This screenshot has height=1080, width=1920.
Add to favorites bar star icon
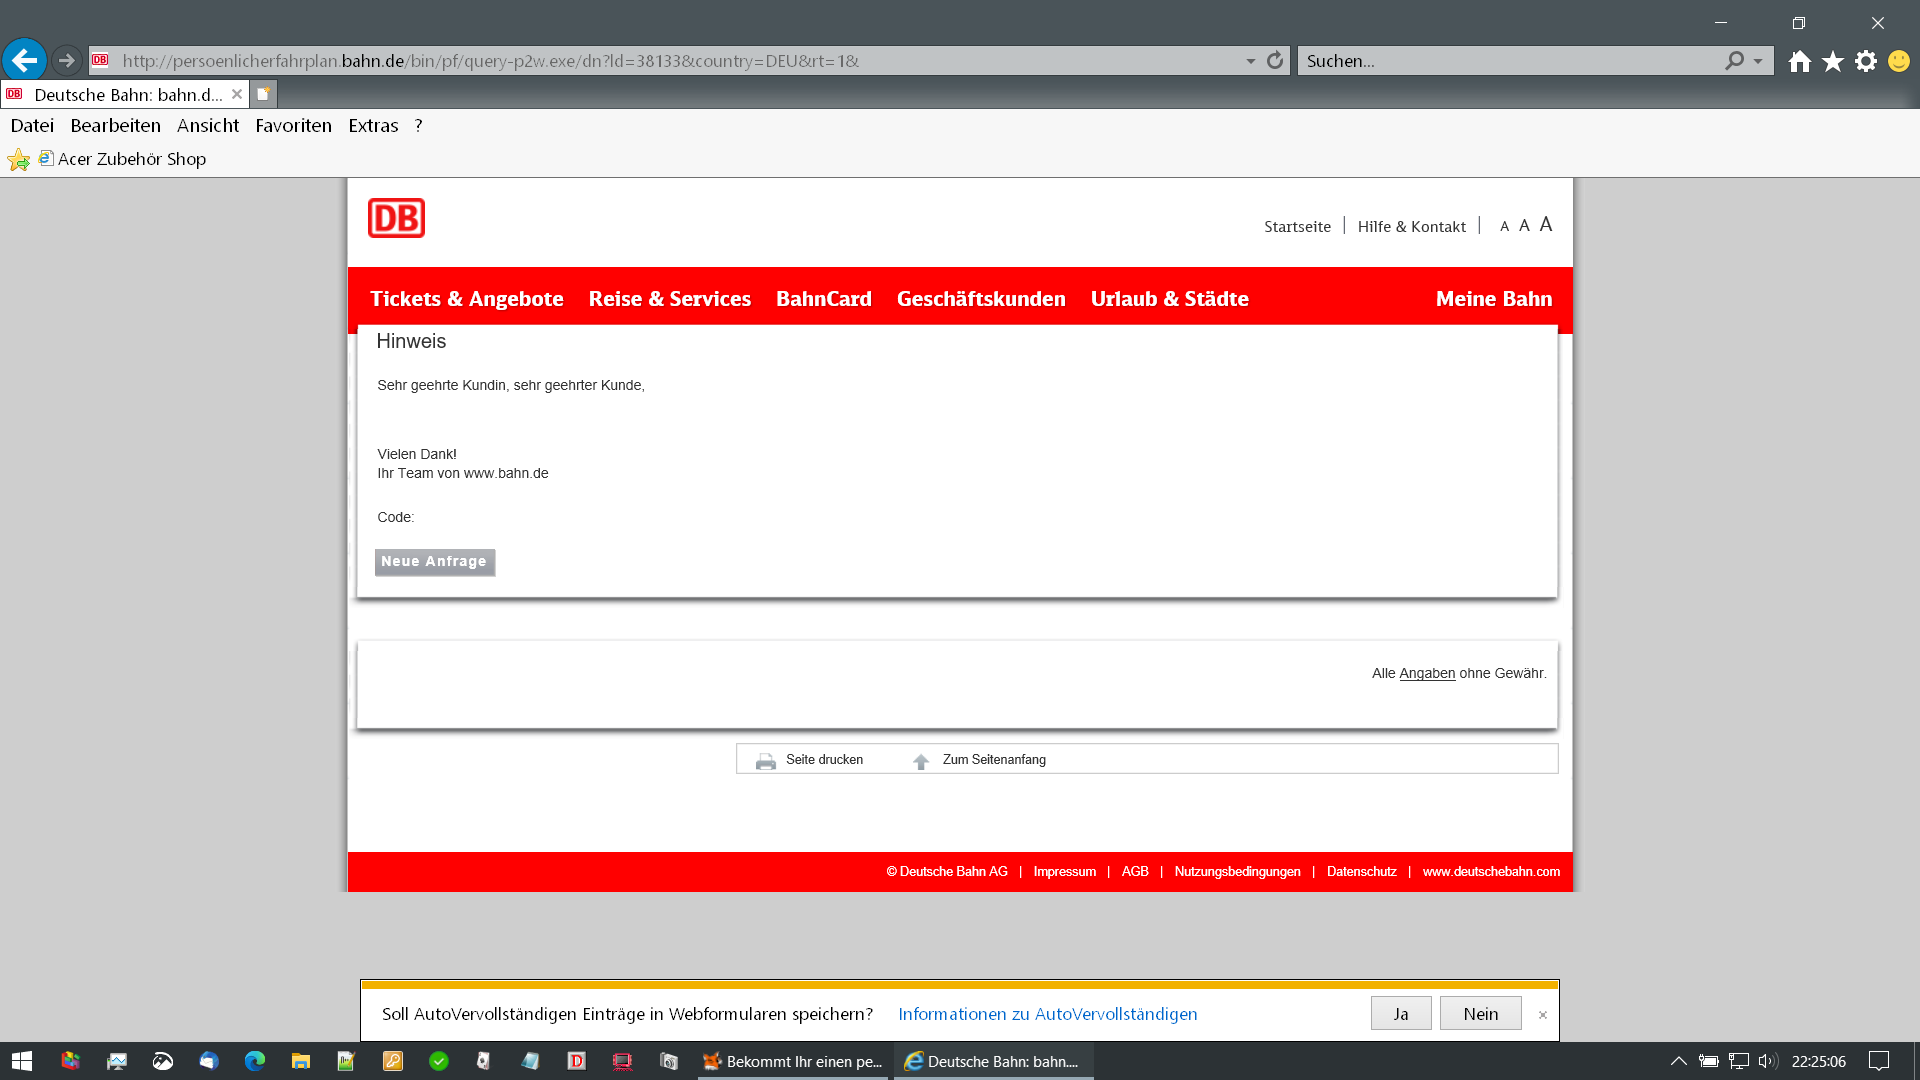[18, 160]
